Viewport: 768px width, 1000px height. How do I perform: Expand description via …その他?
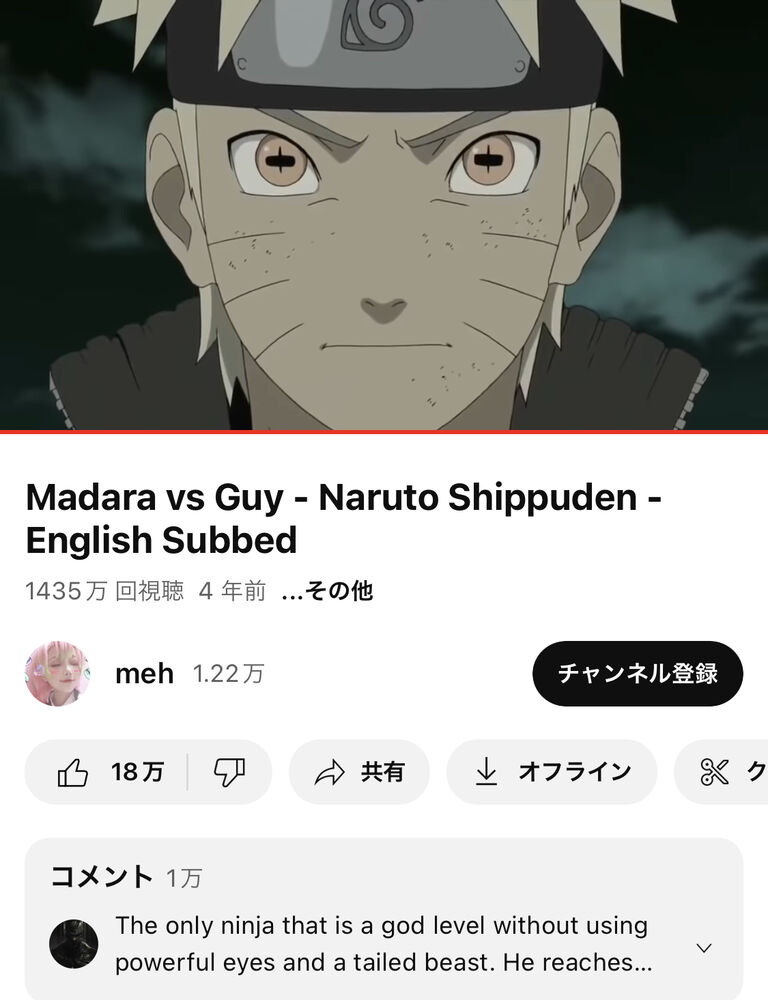327,591
